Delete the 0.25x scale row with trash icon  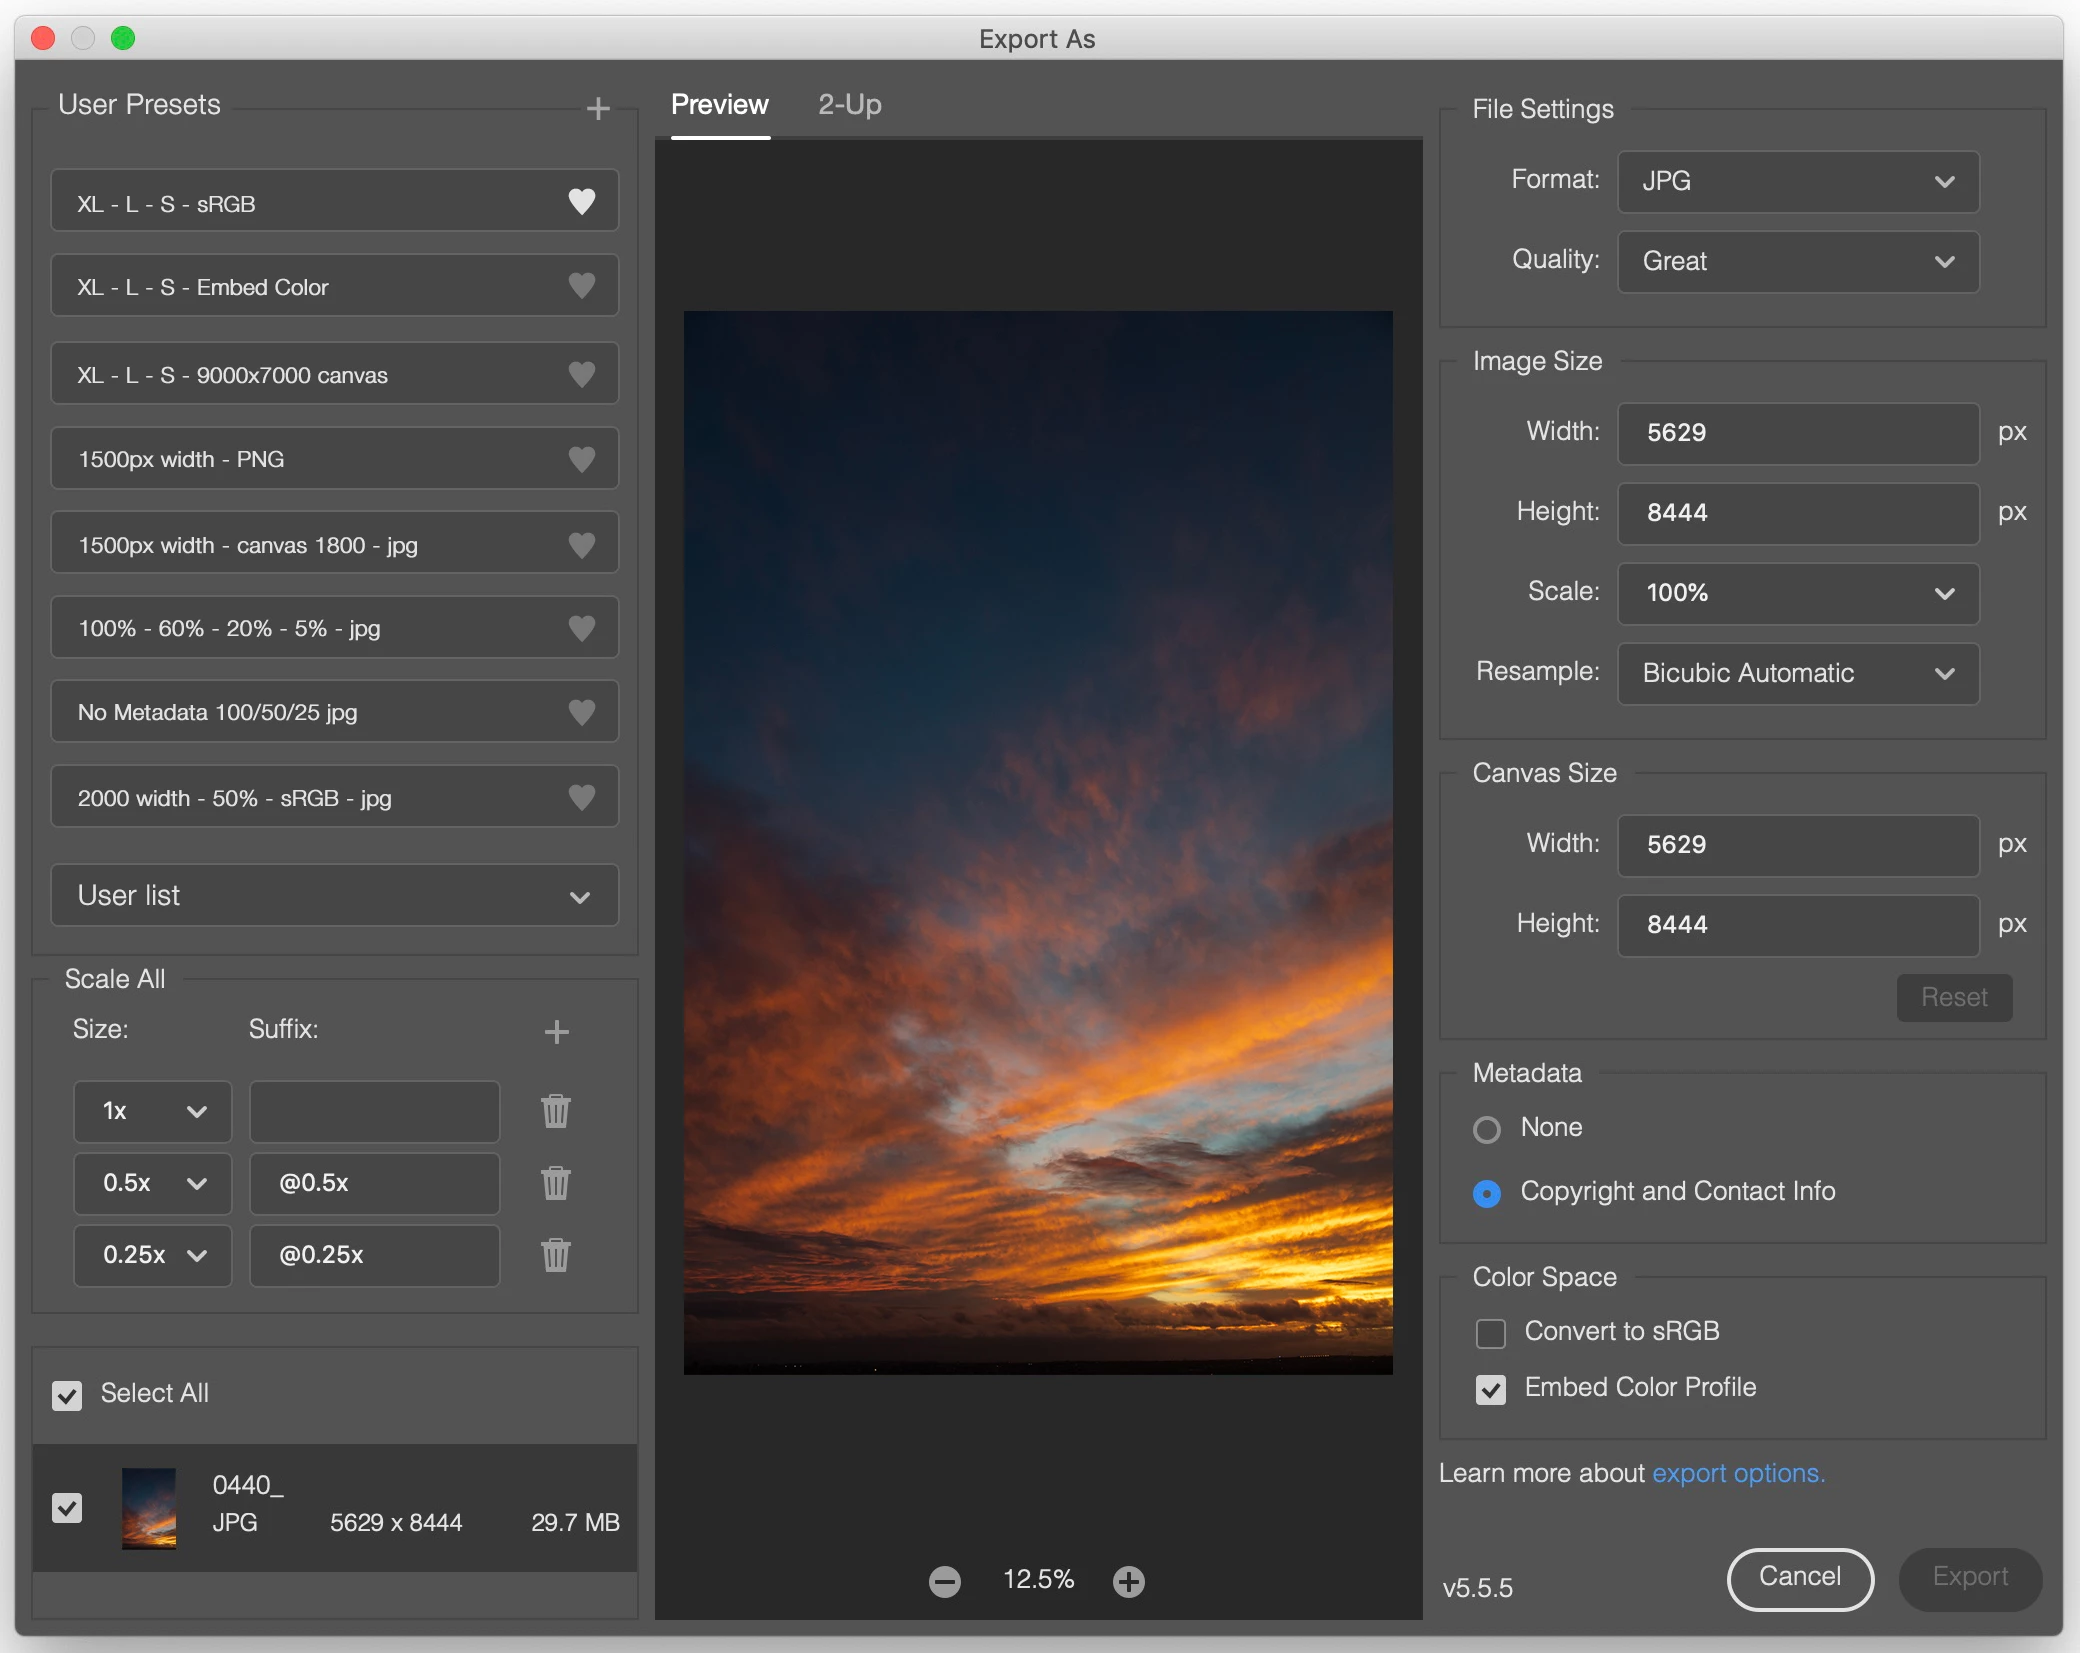(x=556, y=1255)
